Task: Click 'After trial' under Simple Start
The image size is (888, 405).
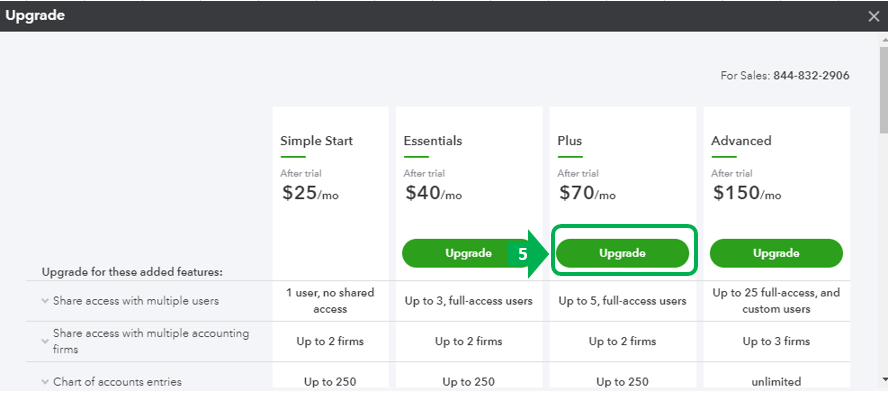Action: (x=301, y=173)
